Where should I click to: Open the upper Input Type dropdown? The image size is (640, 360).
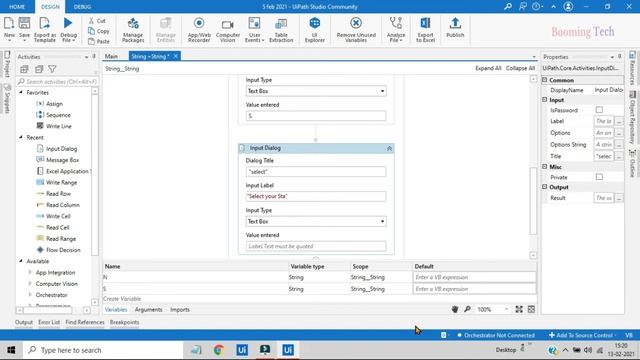tap(316, 91)
